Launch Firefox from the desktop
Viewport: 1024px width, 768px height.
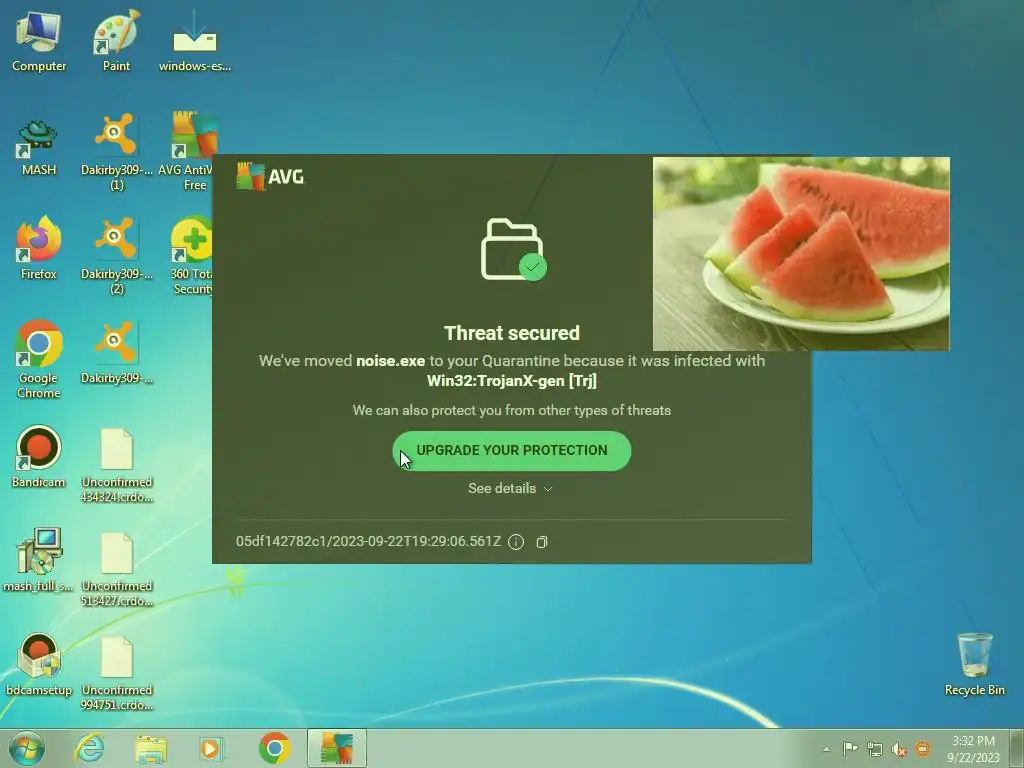point(39,248)
